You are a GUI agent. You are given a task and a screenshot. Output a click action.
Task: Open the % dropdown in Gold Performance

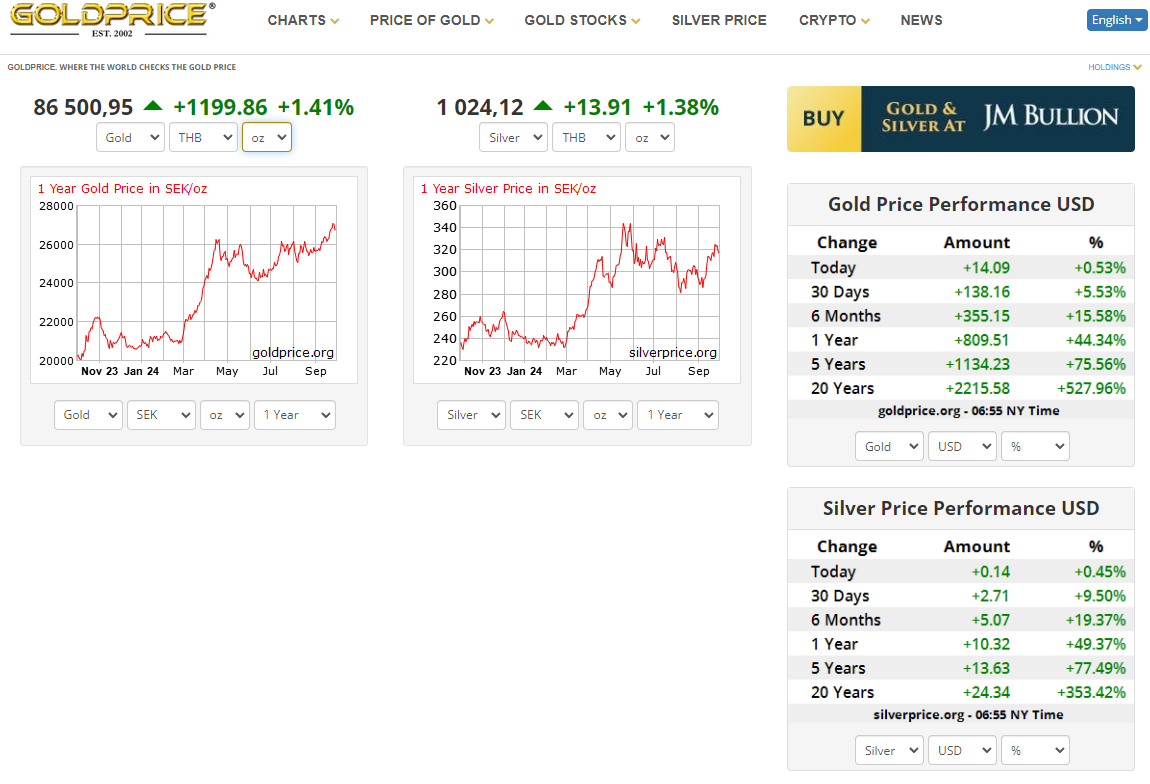1034,447
